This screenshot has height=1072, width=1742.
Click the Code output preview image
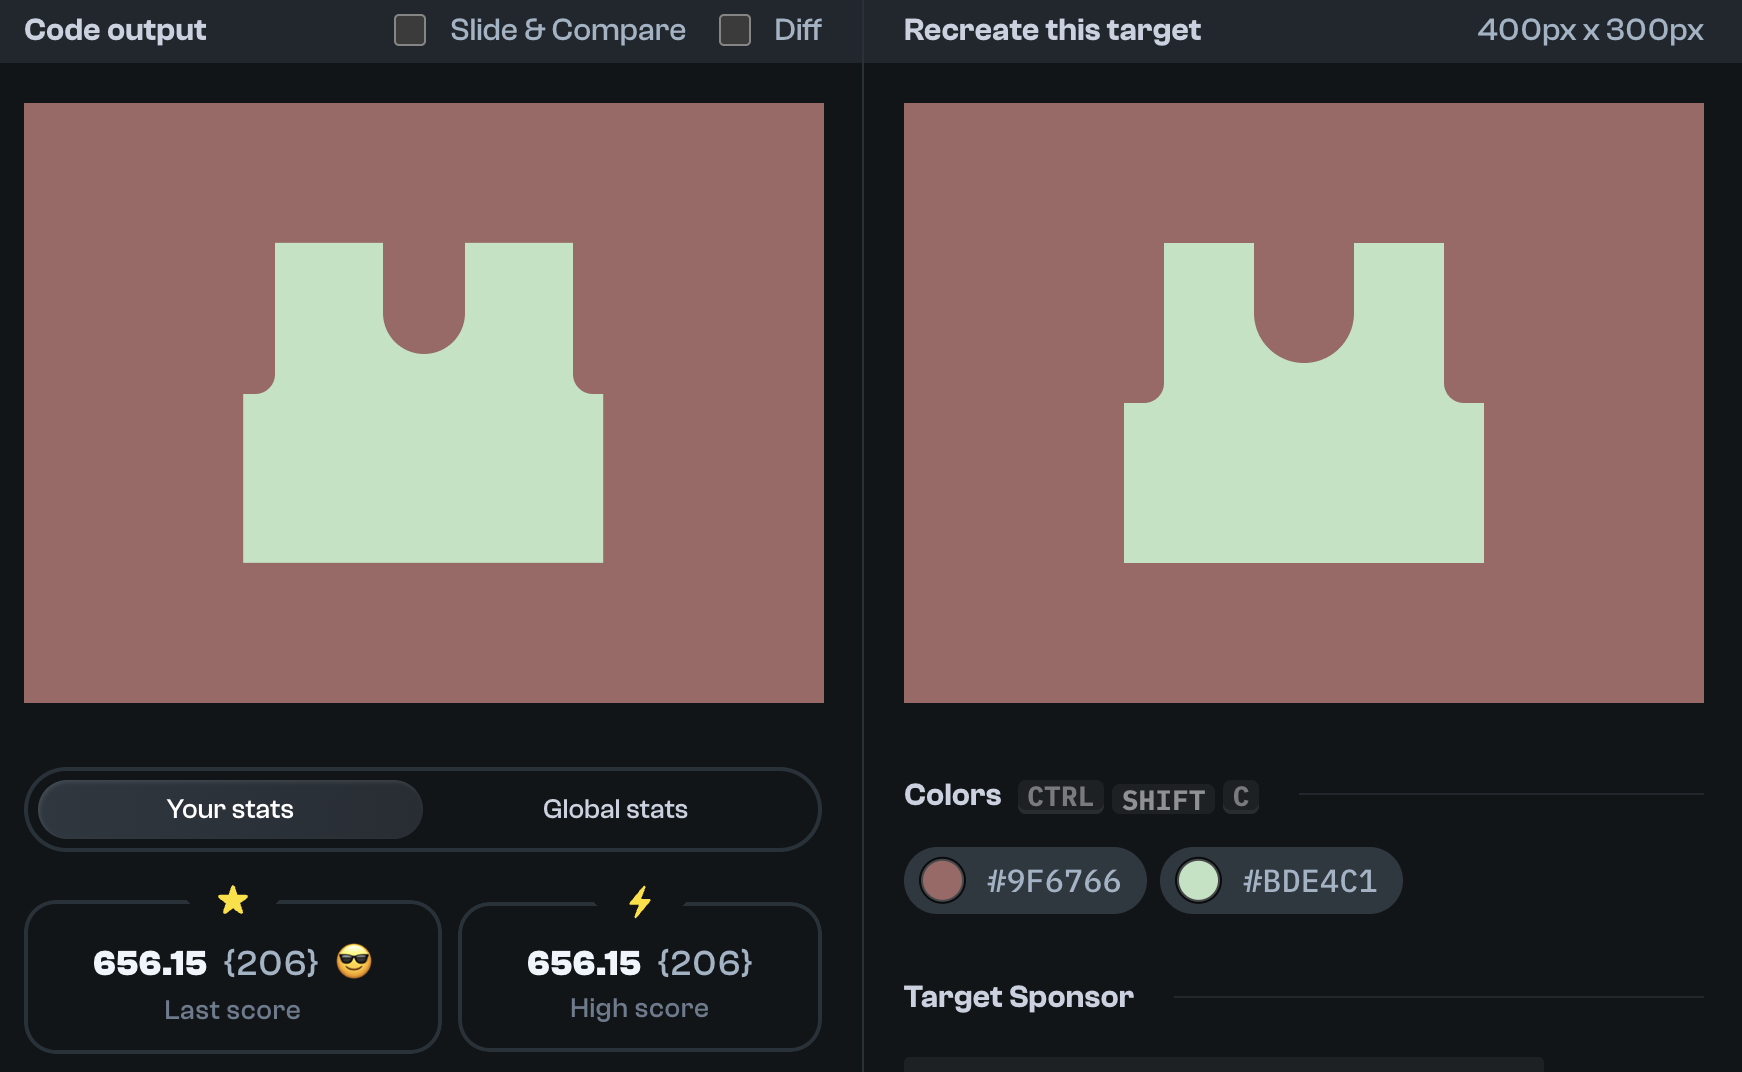tap(424, 403)
